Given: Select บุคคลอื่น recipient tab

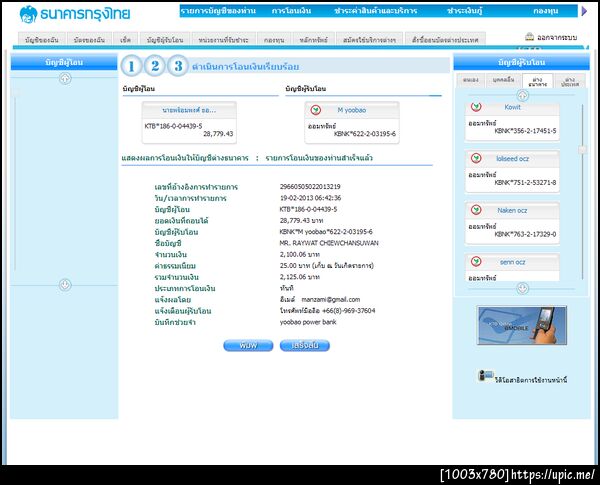Looking at the screenshot, I should pos(504,80).
